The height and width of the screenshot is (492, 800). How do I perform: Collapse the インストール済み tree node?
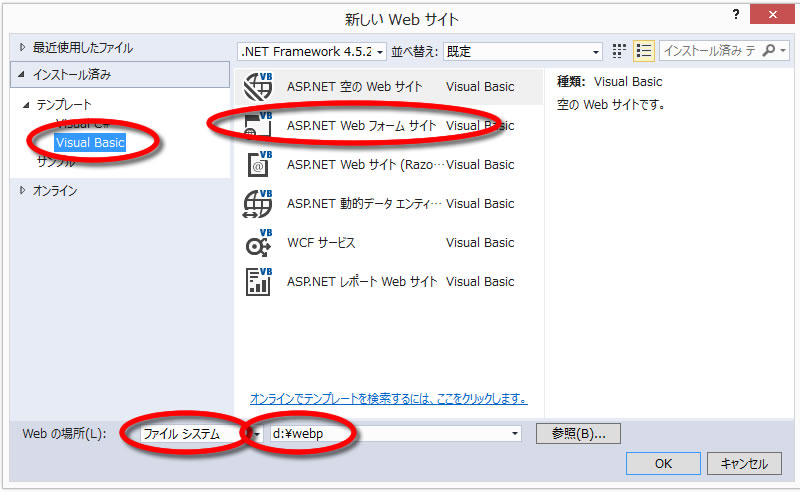(21, 75)
